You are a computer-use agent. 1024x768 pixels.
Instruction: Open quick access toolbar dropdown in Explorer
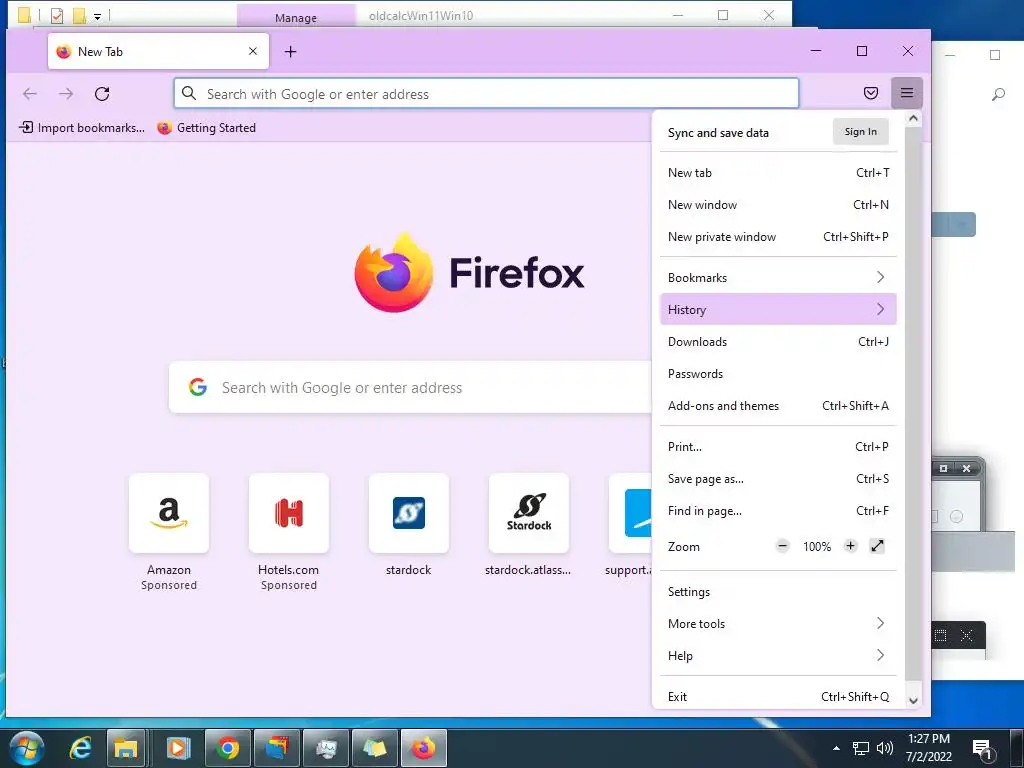coord(97,16)
